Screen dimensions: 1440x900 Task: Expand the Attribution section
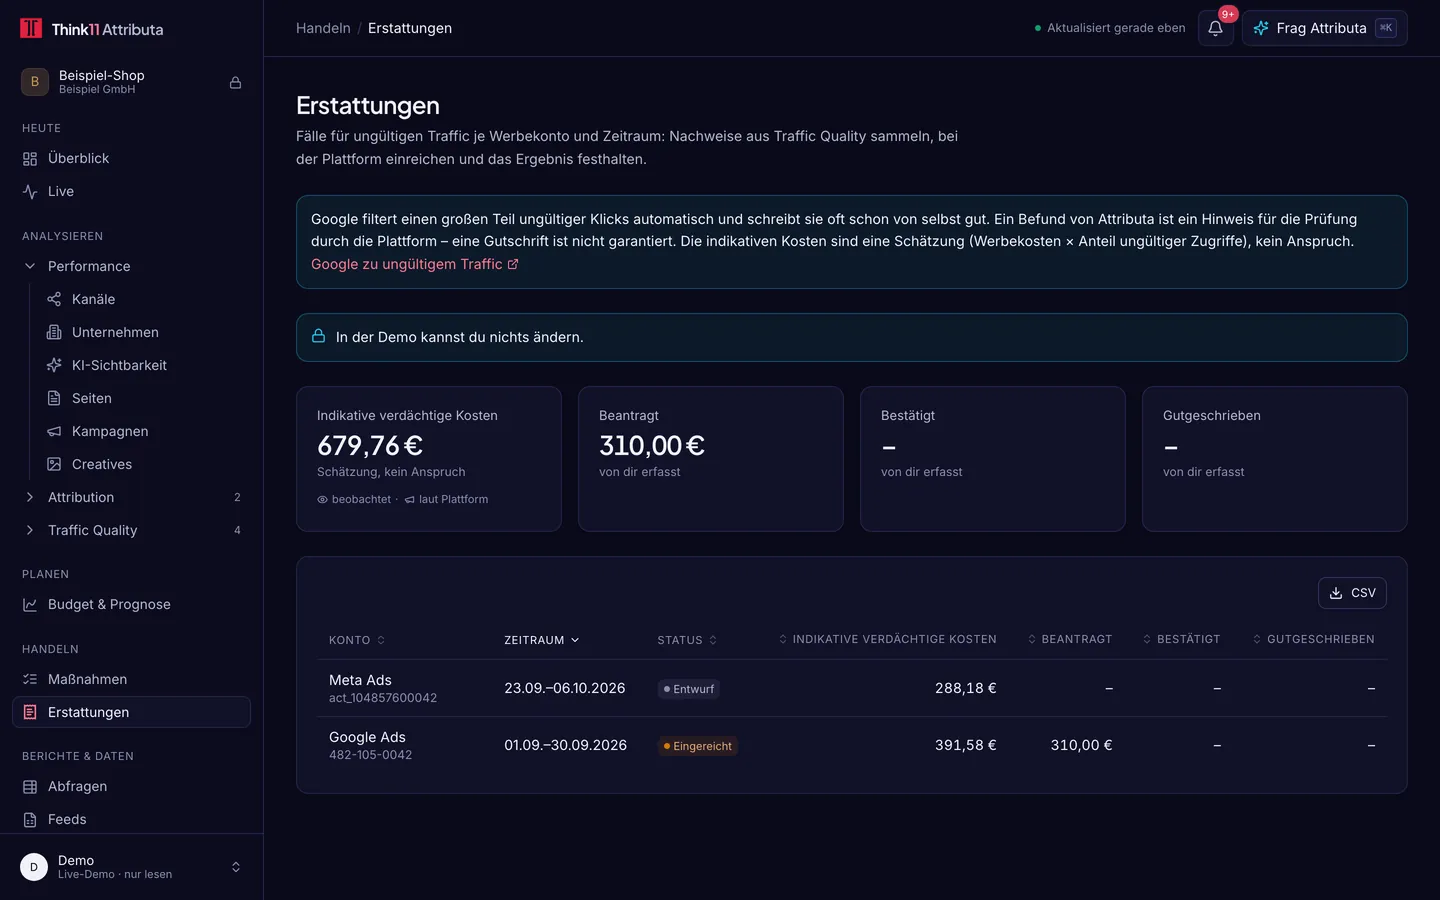(x=131, y=497)
